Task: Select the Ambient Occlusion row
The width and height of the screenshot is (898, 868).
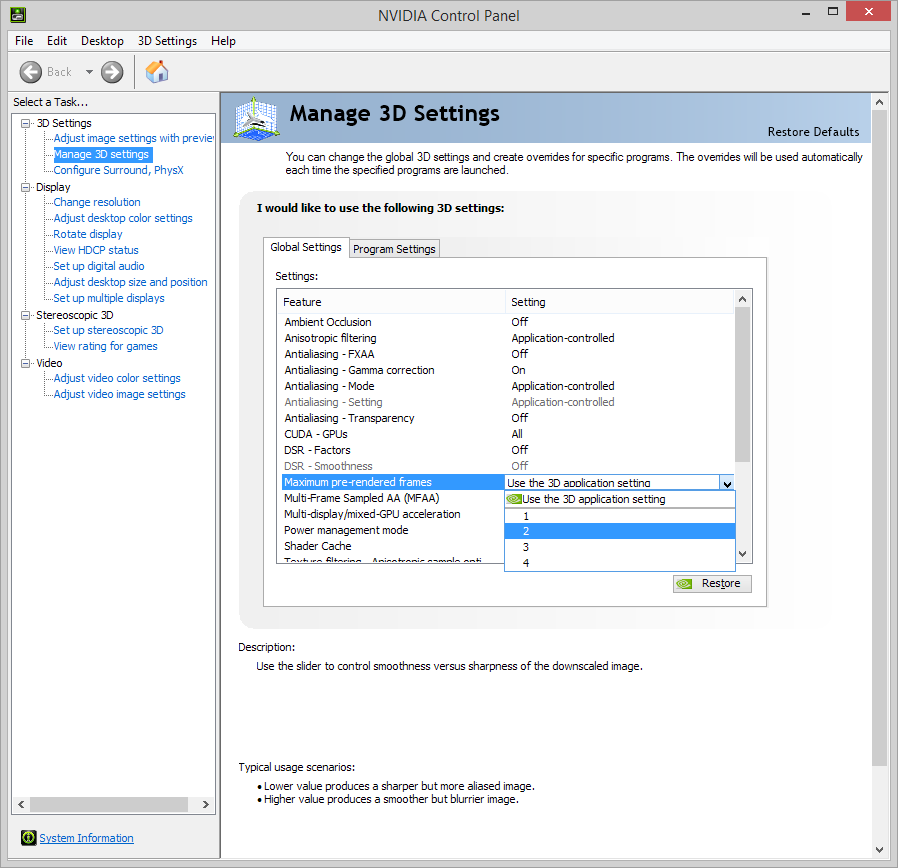Action: tap(507, 322)
